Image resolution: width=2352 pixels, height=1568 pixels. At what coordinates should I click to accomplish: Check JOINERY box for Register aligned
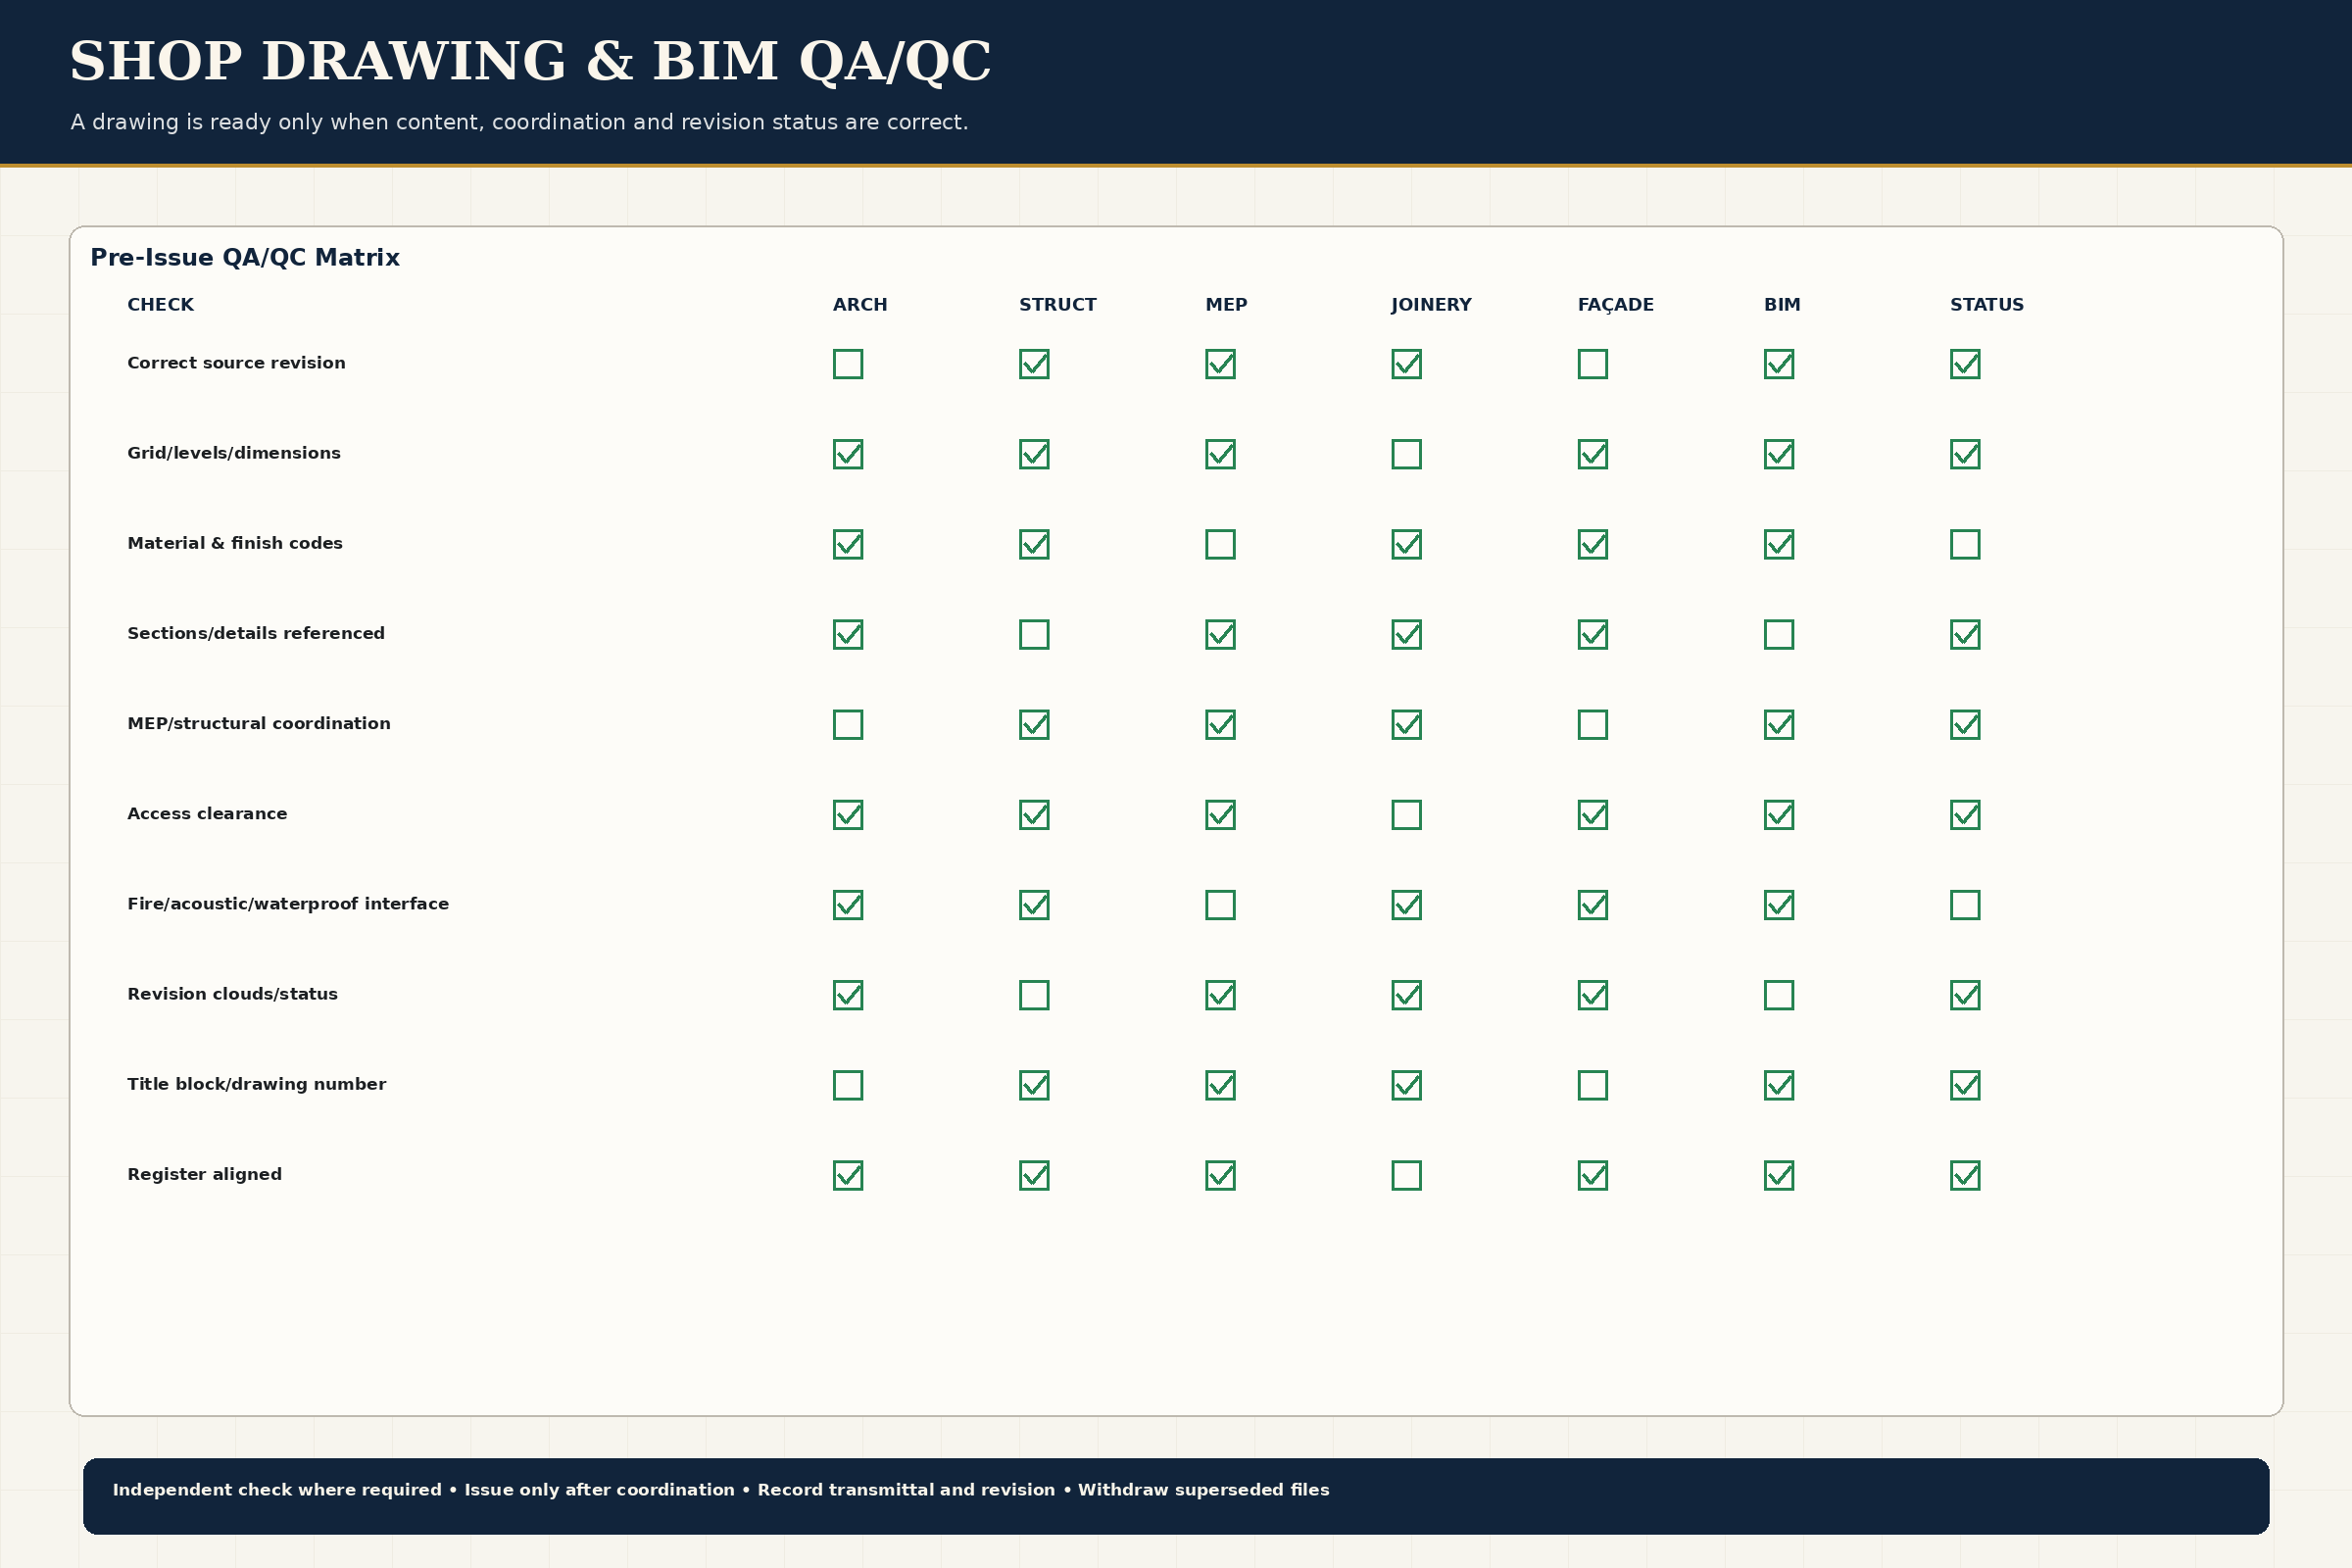pyautogui.click(x=1406, y=1175)
